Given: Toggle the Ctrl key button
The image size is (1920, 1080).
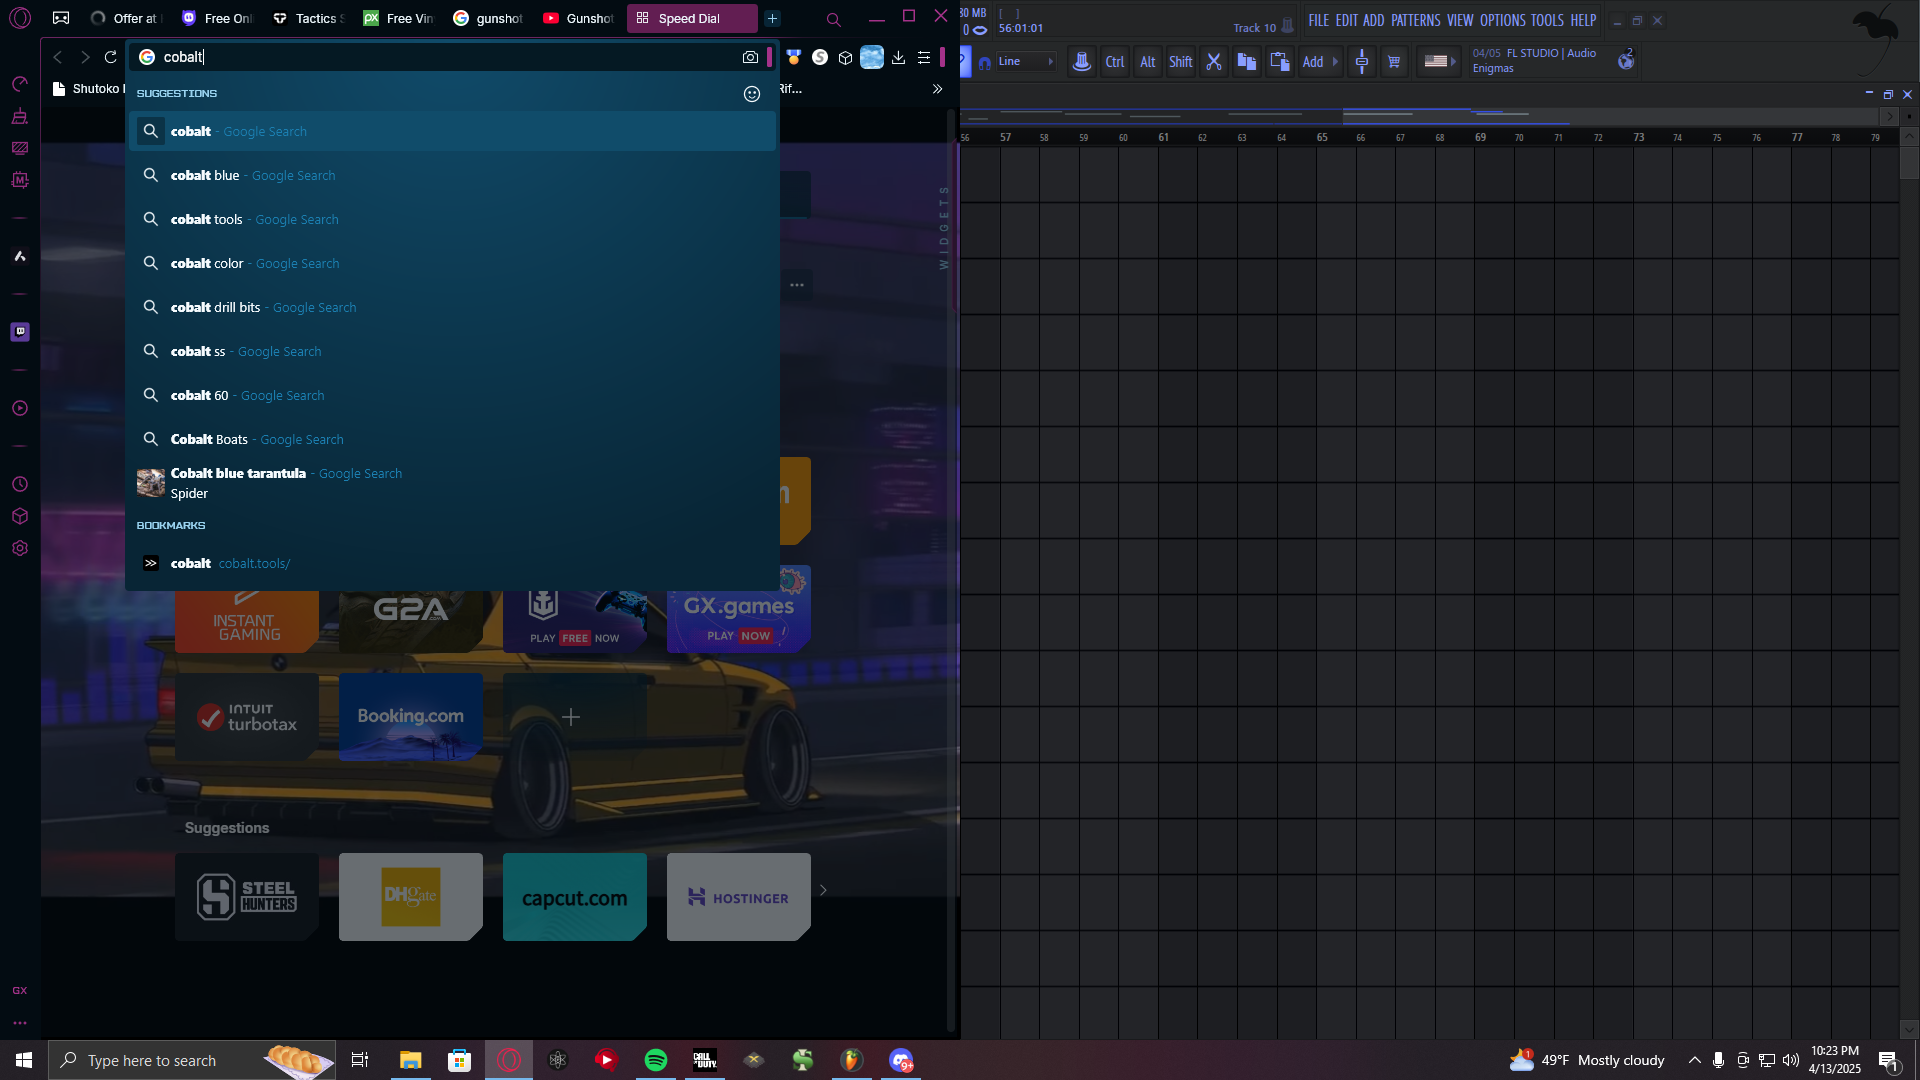Looking at the screenshot, I should (1114, 62).
